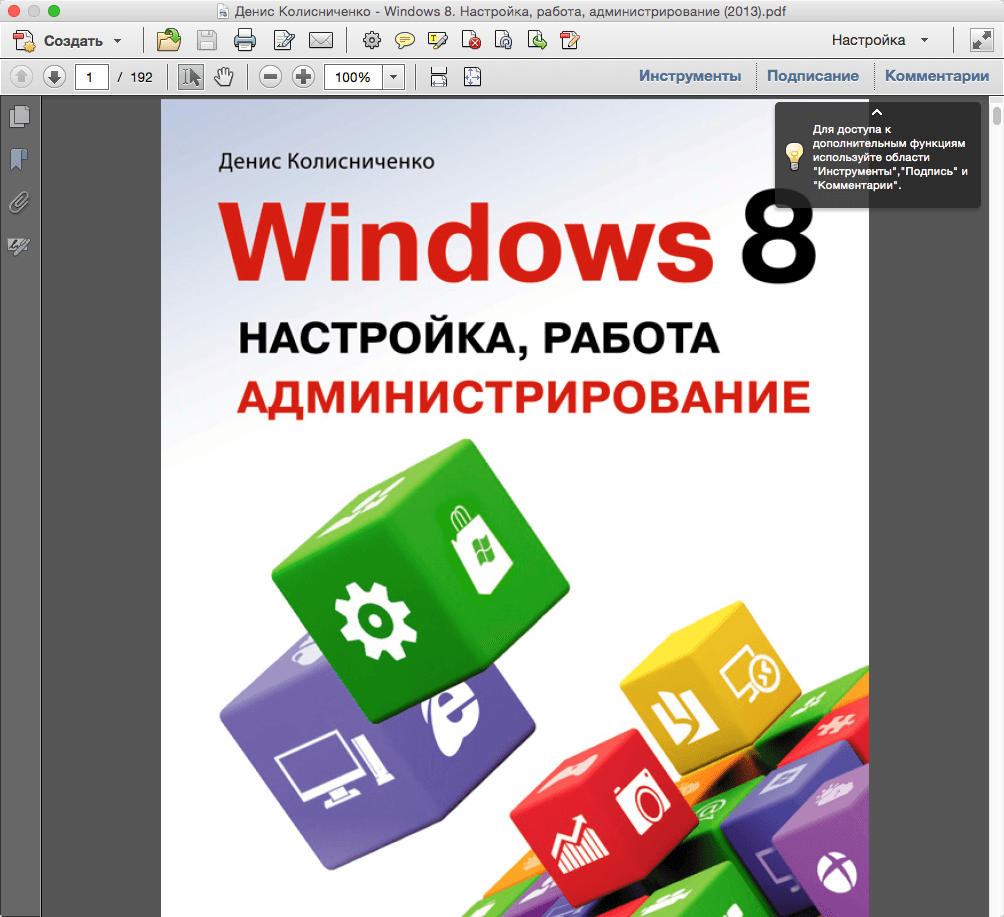Viewport: 1004px width, 917px height.
Task: Show page thumbnails in sidebar
Action: [x=20, y=117]
